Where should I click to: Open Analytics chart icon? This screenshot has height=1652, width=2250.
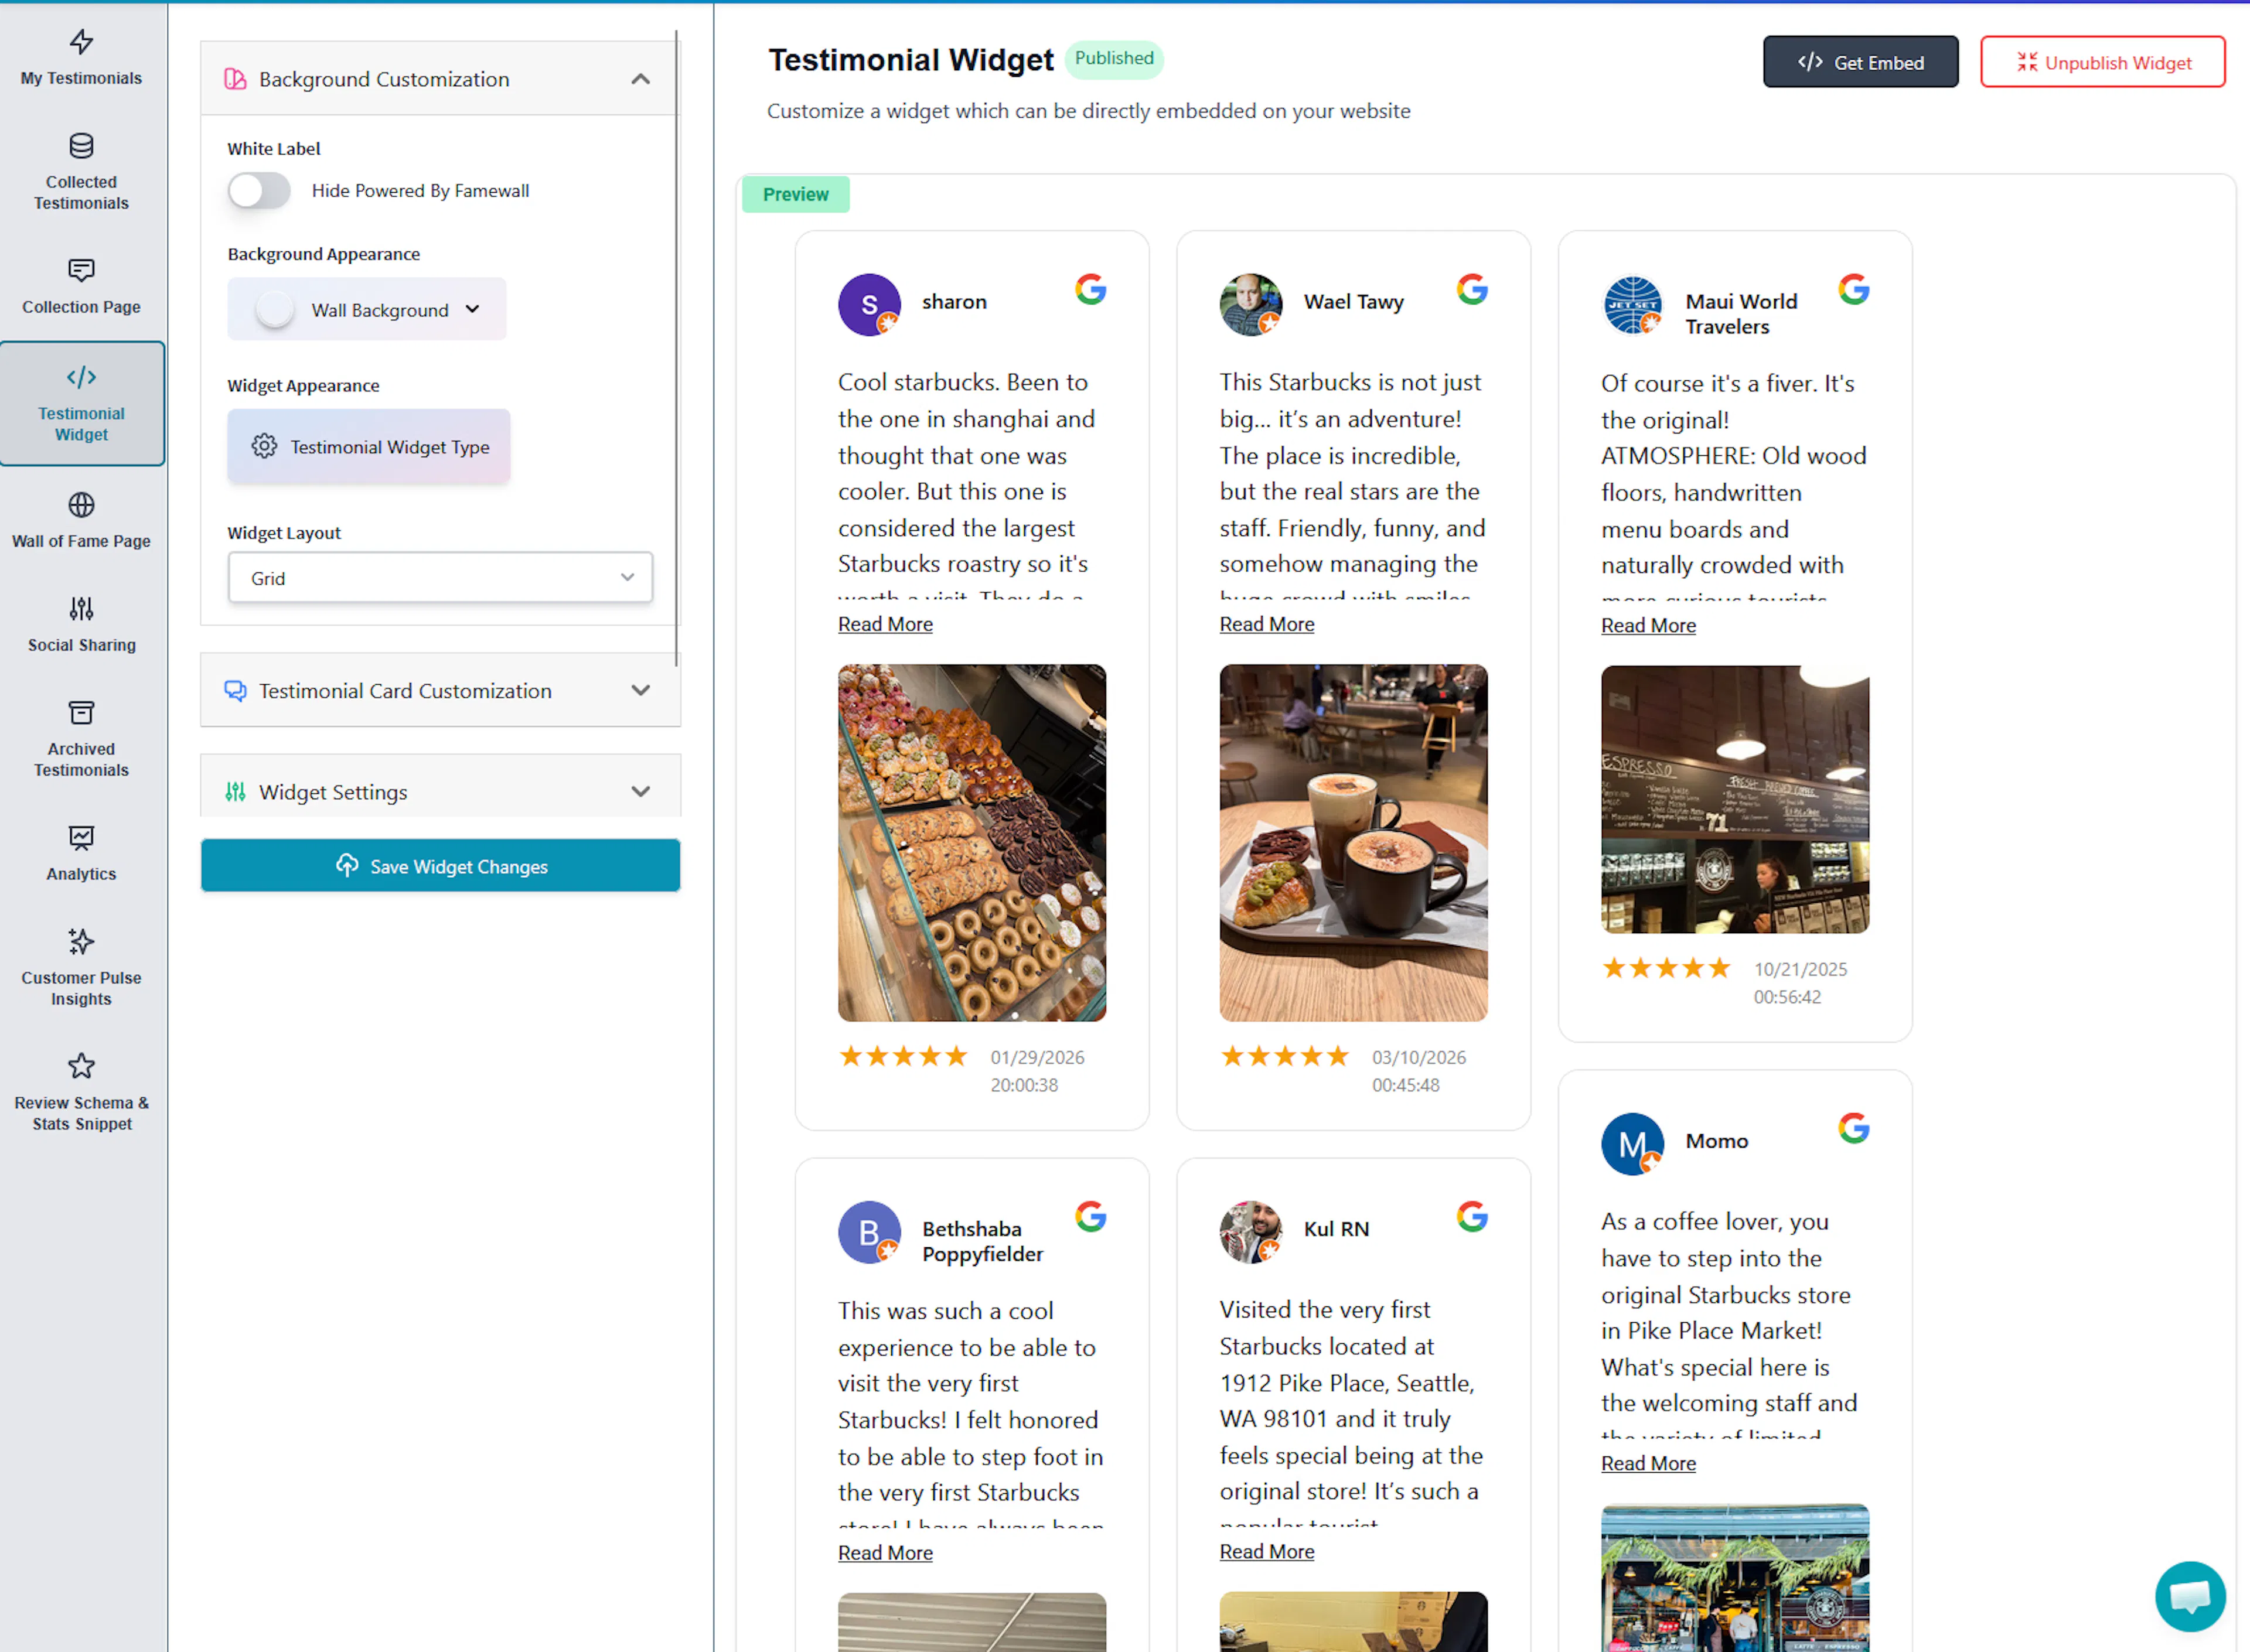(81, 838)
